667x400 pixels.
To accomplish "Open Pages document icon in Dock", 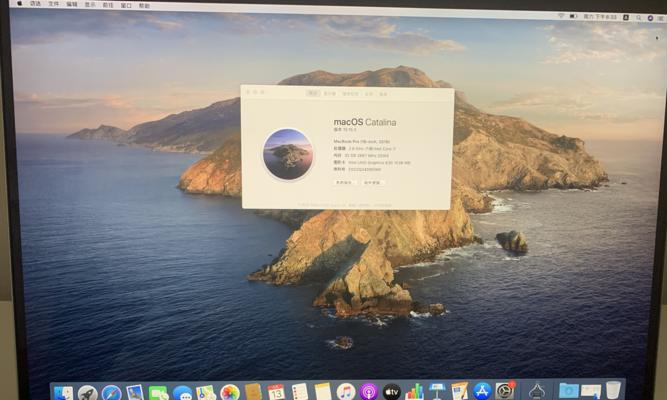I will tap(459, 391).
